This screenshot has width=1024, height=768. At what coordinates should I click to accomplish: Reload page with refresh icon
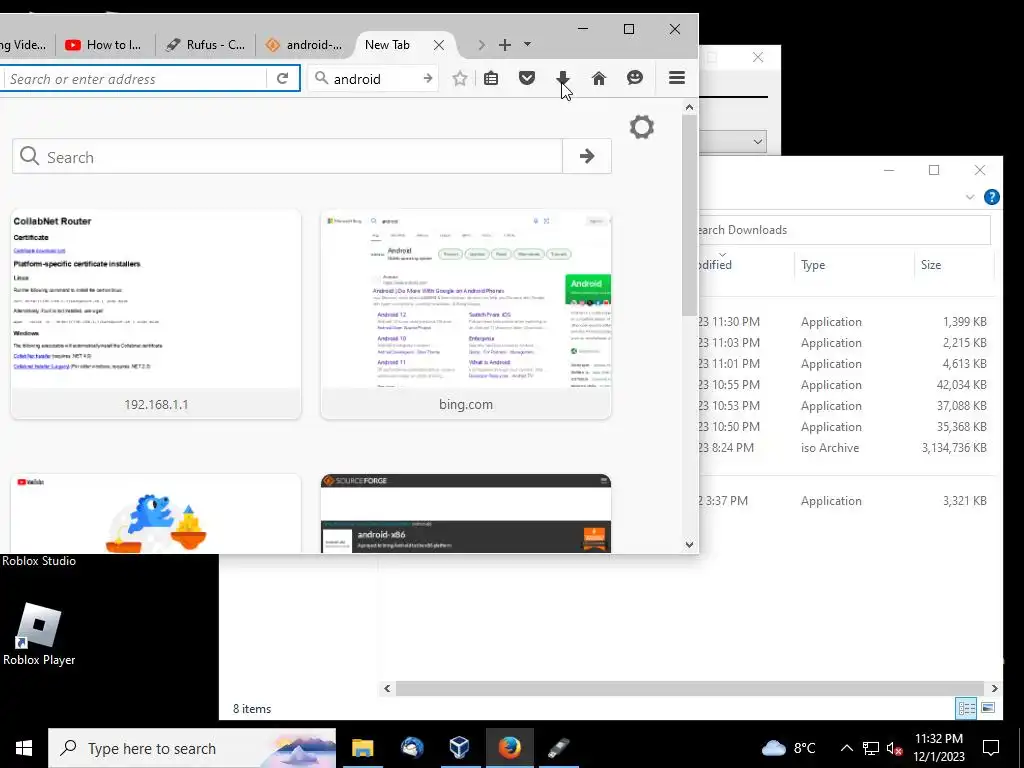[282, 78]
